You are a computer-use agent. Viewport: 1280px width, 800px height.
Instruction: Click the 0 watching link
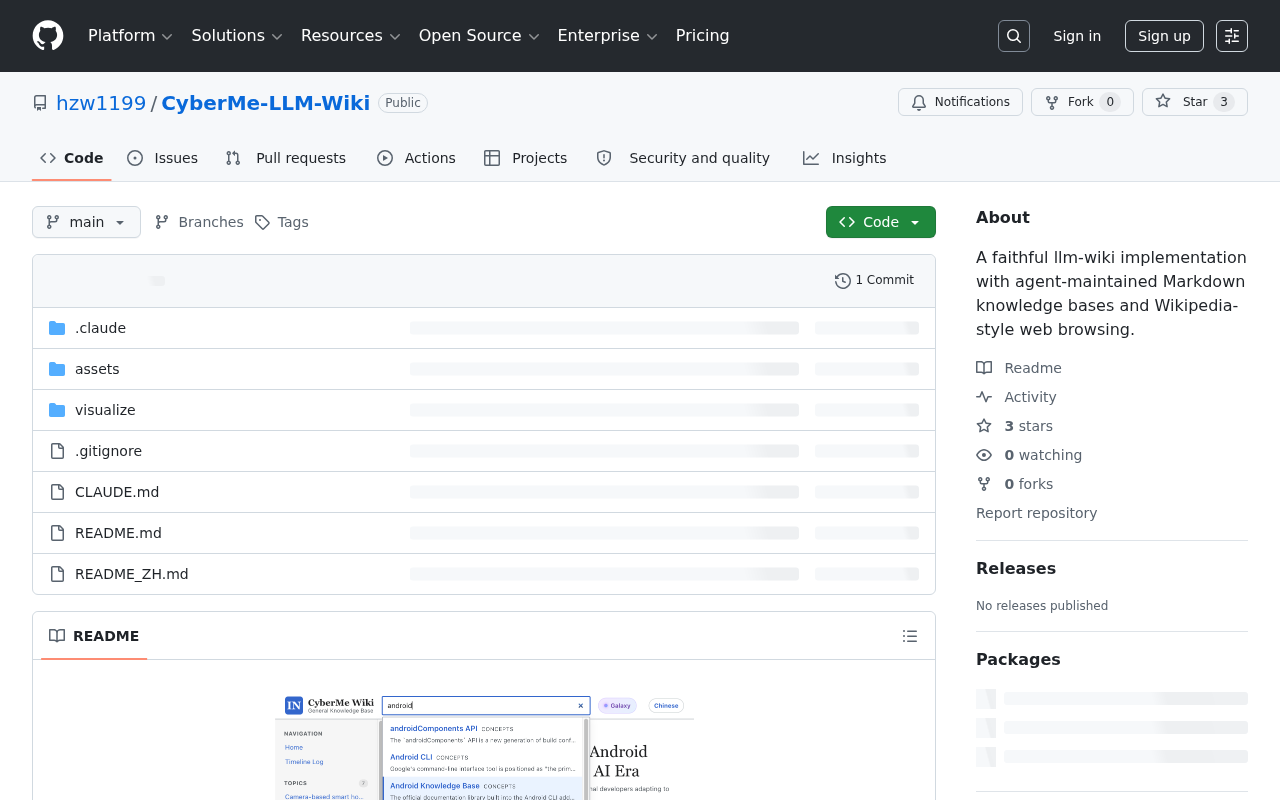[x=1029, y=455]
